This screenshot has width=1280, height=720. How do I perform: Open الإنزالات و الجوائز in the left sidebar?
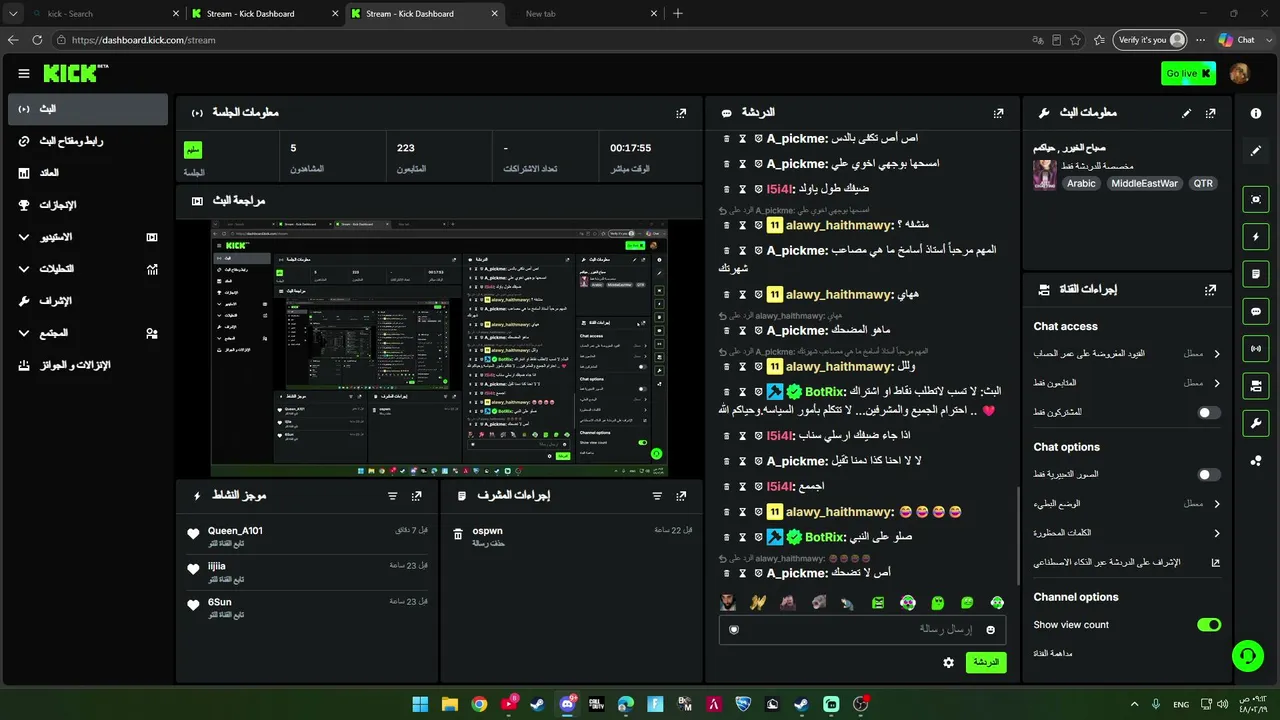coord(88,365)
